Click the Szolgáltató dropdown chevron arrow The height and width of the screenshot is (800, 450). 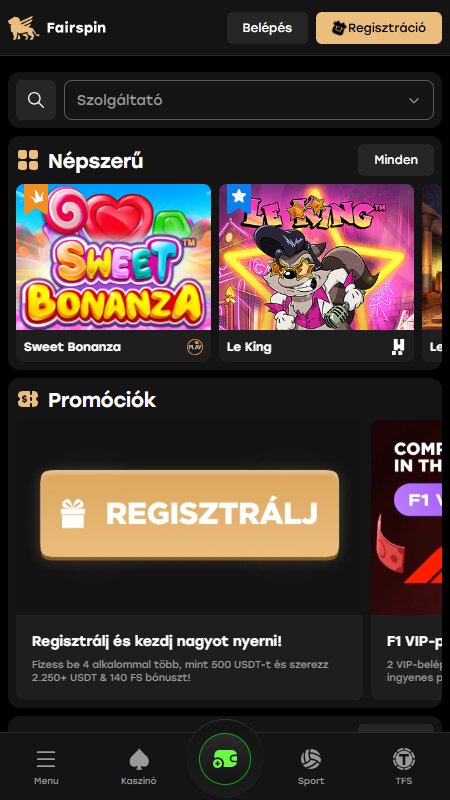click(x=414, y=101)
